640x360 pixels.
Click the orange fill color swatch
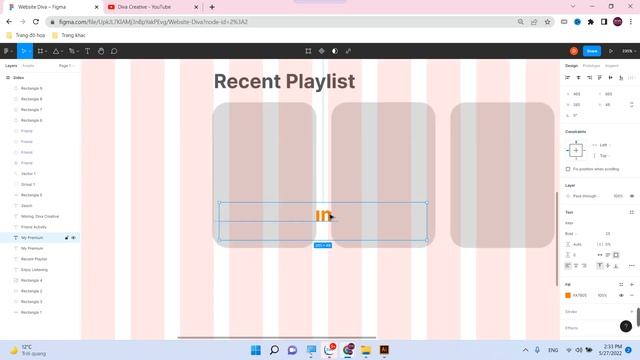[x=568, y=295]
